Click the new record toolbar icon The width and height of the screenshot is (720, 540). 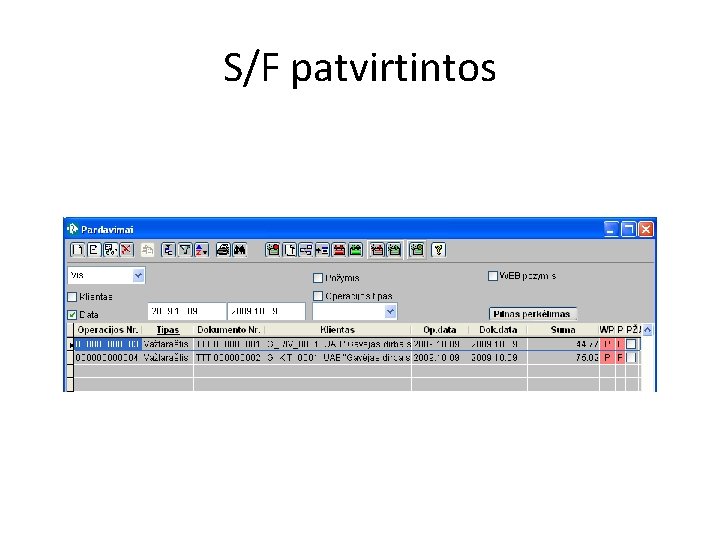[77, 250]
